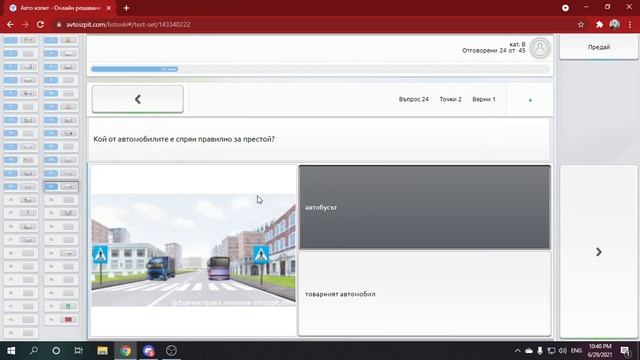Open Discord from taskbar

tap(149, 351)
